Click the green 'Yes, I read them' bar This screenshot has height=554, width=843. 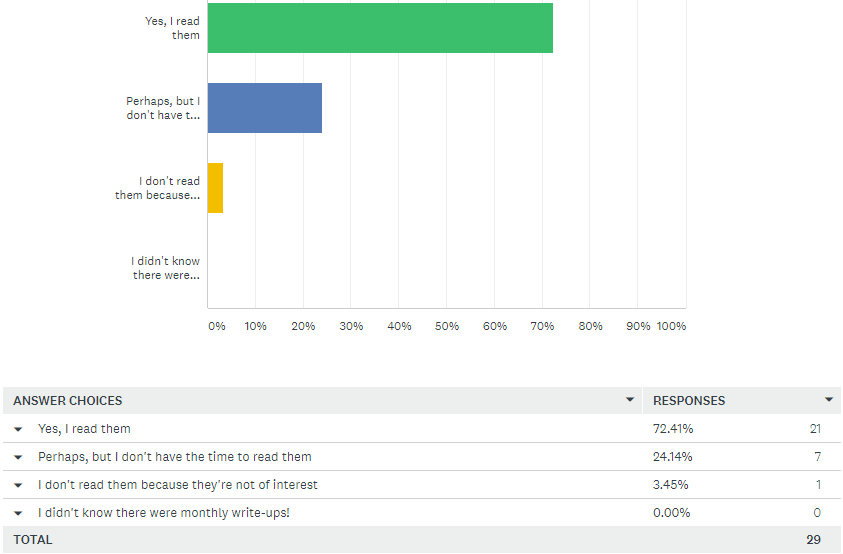click(x=380, y=28)
